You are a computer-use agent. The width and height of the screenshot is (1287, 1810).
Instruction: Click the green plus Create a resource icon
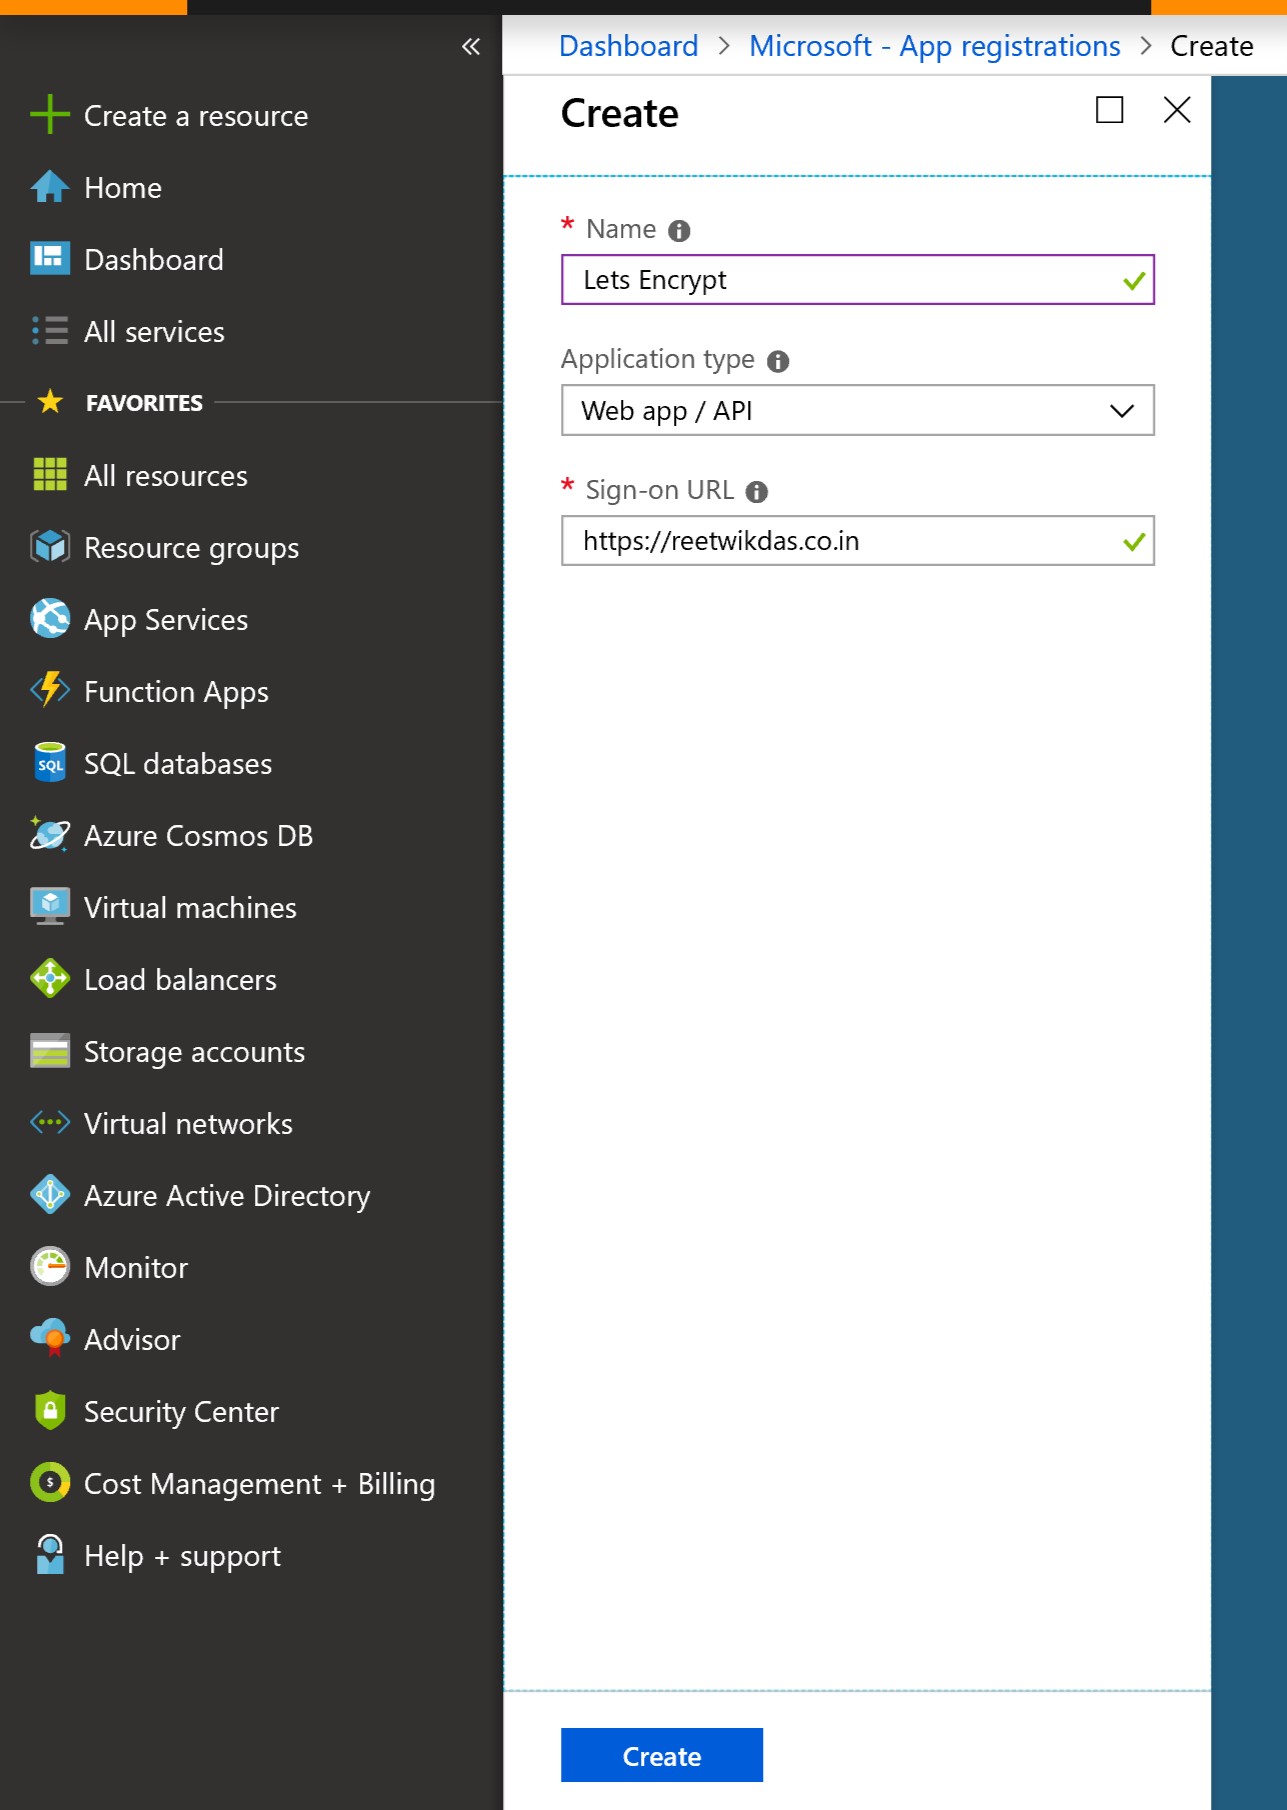pyautogui.click(x=50, y=115)
